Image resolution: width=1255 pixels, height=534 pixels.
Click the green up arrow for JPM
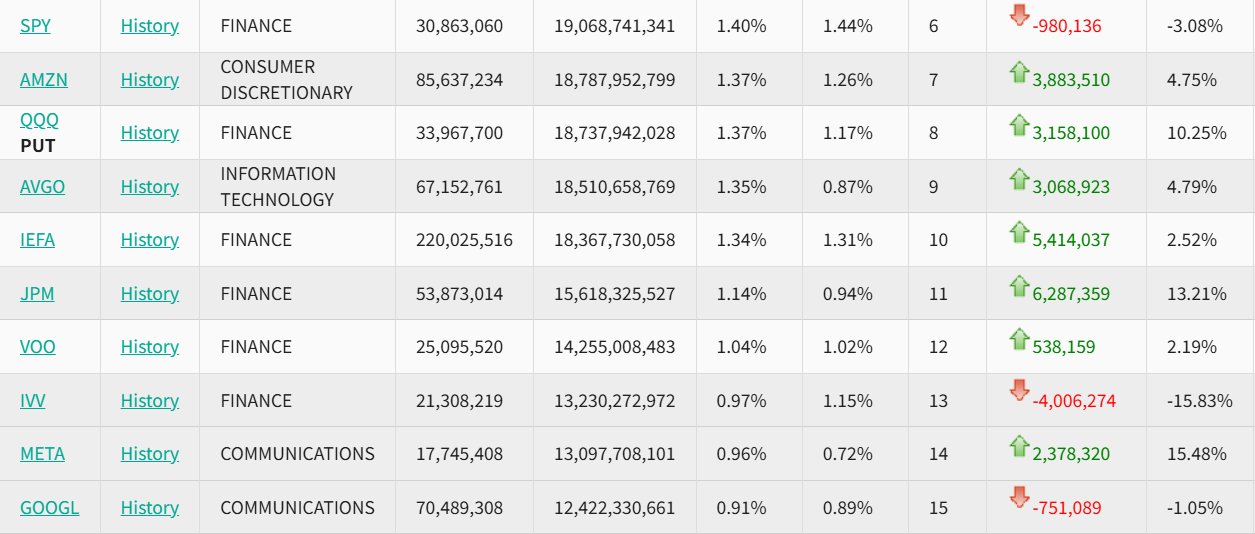point(1019,285)
